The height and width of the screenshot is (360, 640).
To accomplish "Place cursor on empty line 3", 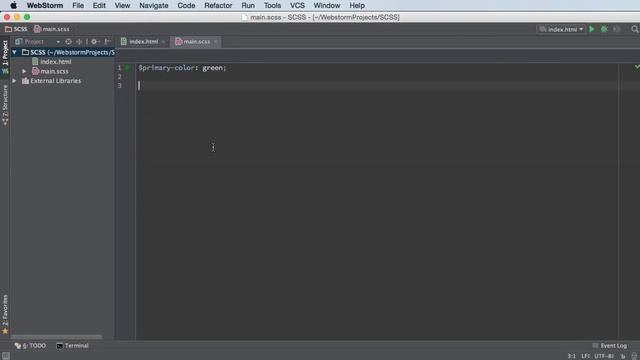I will click(378, 86).
